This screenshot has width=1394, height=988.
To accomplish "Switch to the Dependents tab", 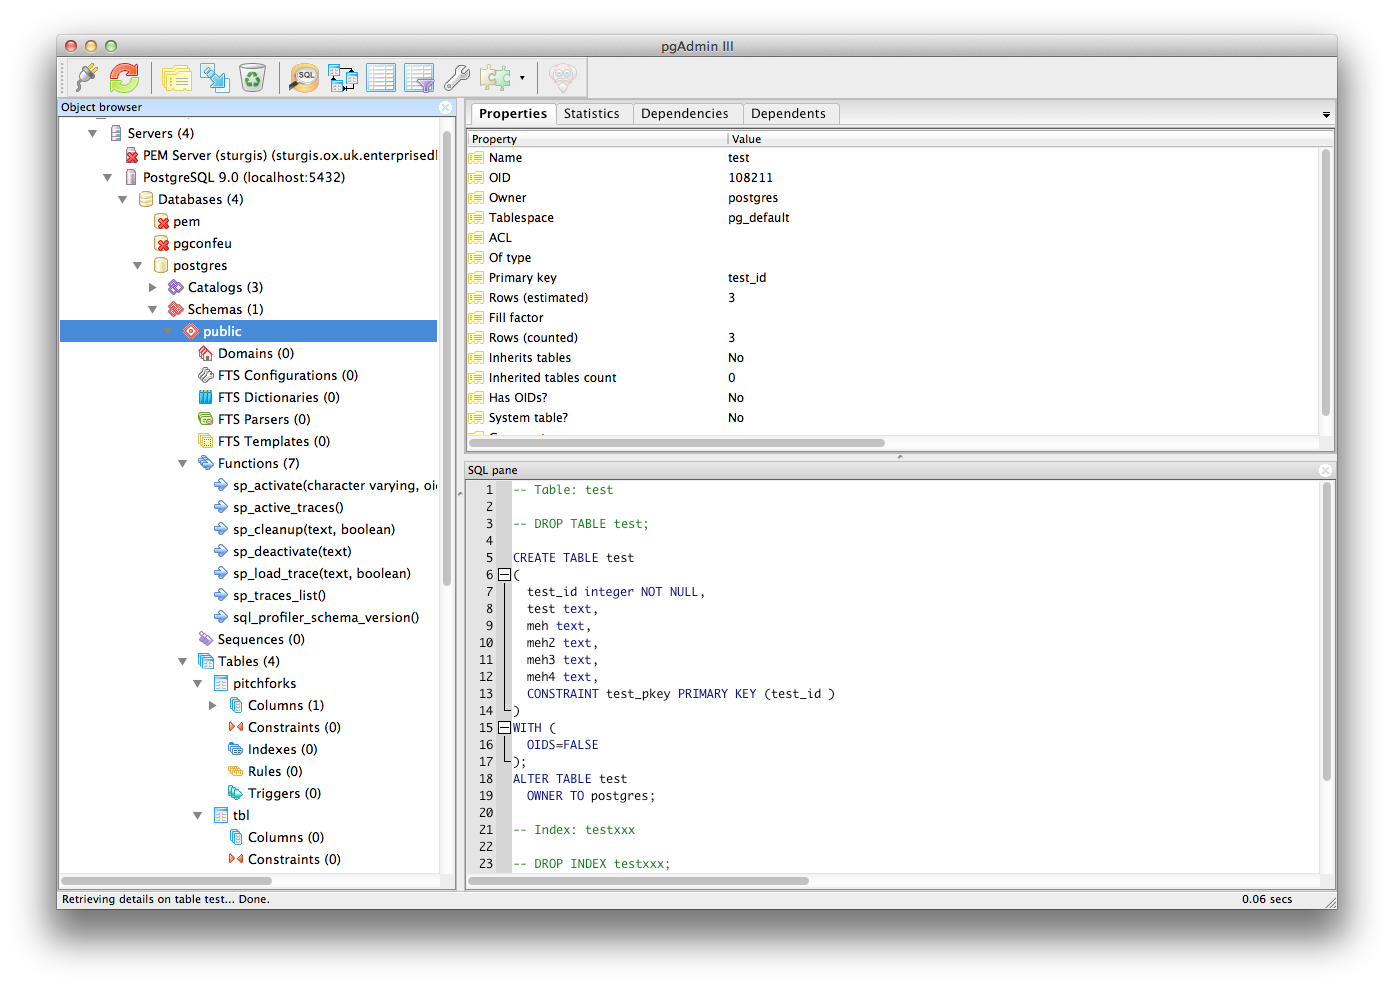I will pos(788,113).
